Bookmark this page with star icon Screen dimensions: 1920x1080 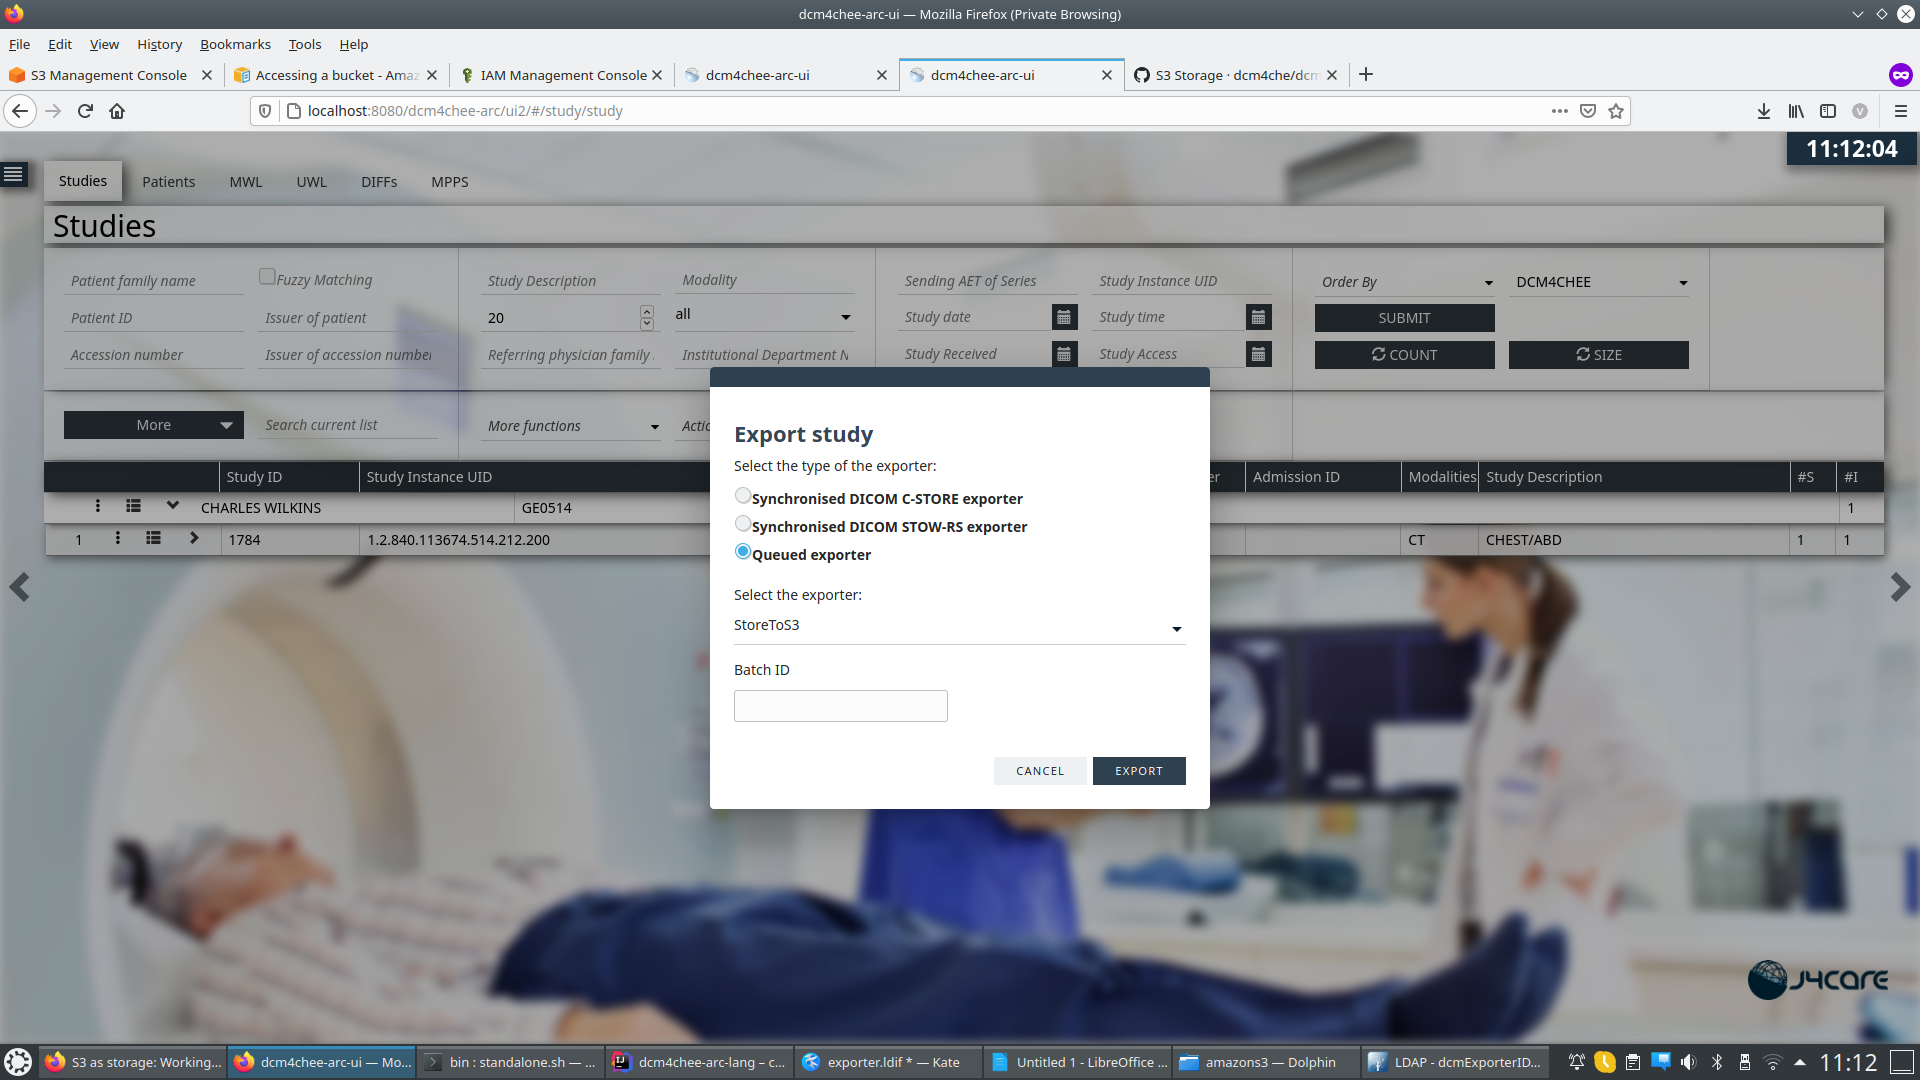(1616, 111)
